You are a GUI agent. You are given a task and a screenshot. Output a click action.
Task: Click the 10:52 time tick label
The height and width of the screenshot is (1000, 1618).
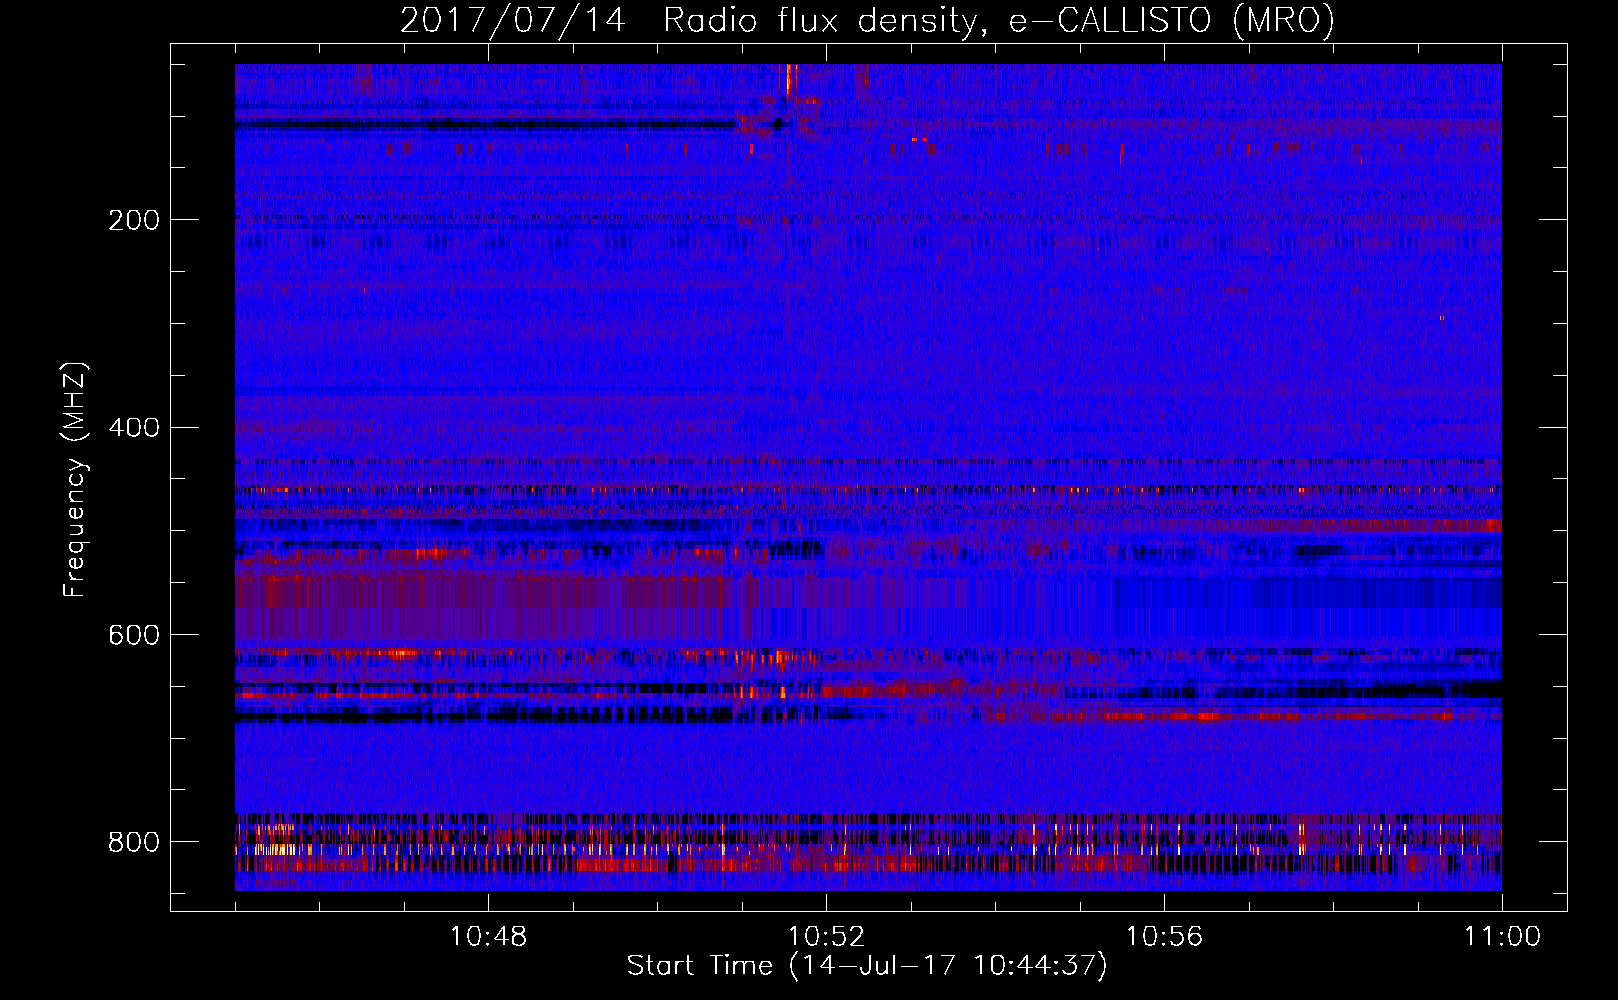click(826, 937)
